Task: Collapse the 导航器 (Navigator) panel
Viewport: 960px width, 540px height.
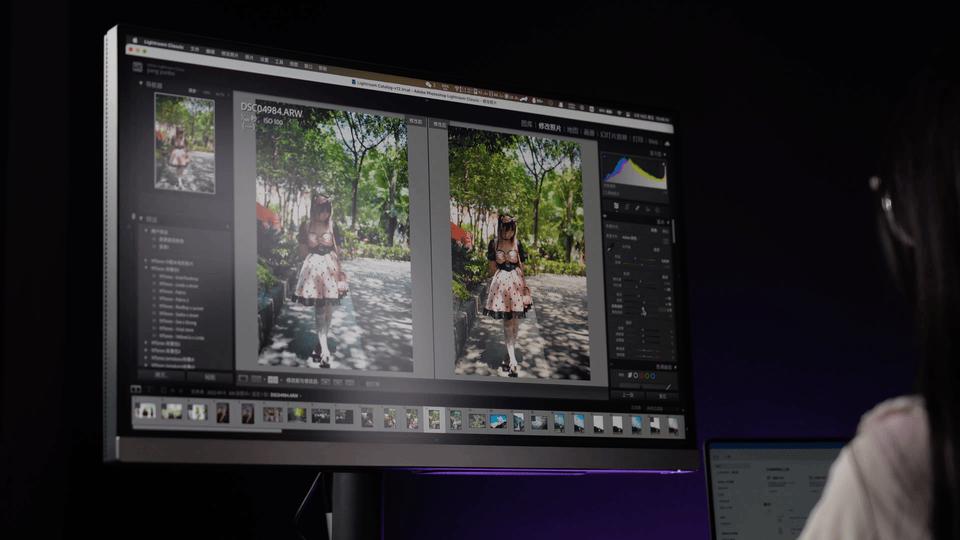Action: coord(141,83)
